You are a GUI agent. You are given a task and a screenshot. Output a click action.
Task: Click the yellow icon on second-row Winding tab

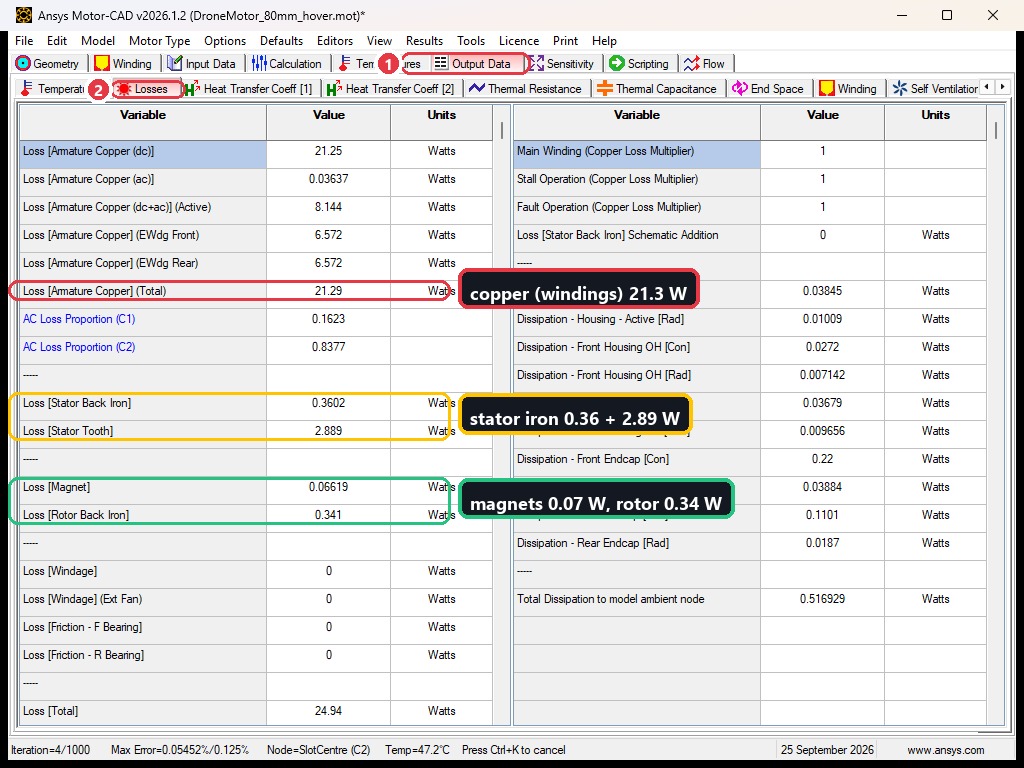pyautogui.click(x=827, y=88)
